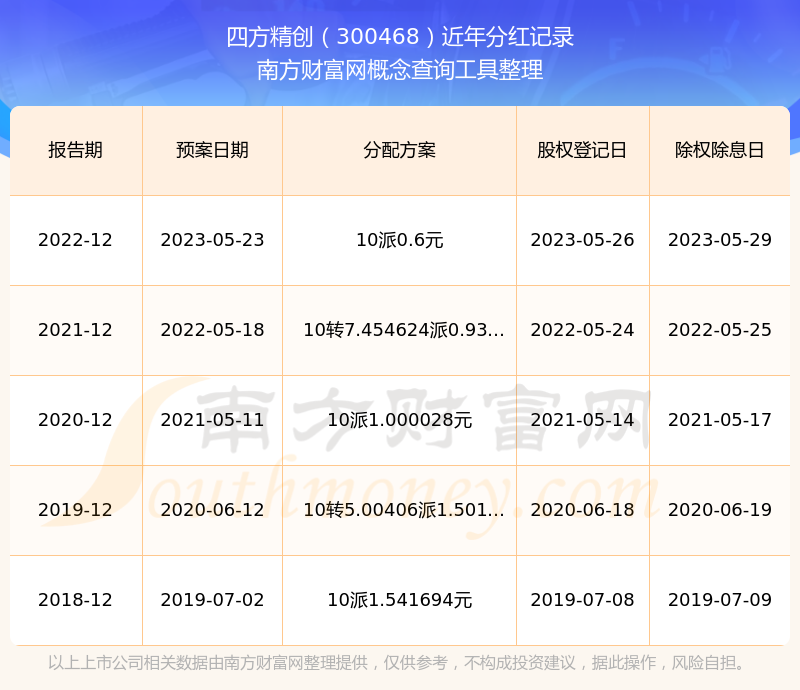Click report period cell 2021-12

(76, 330)
